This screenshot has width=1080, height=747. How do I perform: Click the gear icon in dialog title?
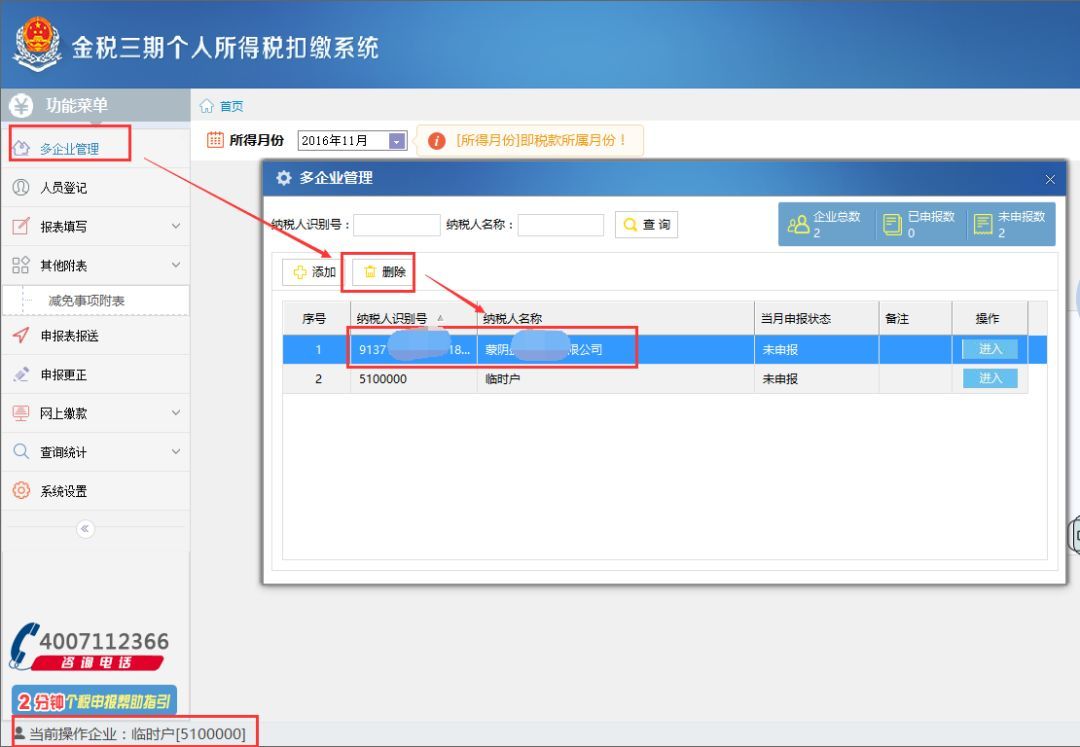coord(284,178)
